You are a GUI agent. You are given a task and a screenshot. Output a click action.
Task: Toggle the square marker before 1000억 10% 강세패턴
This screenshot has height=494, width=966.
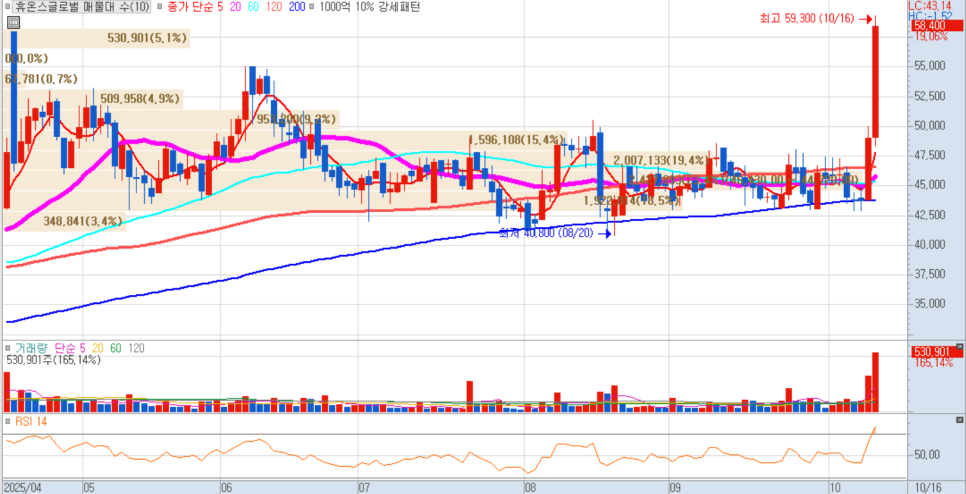pos(310,7)
